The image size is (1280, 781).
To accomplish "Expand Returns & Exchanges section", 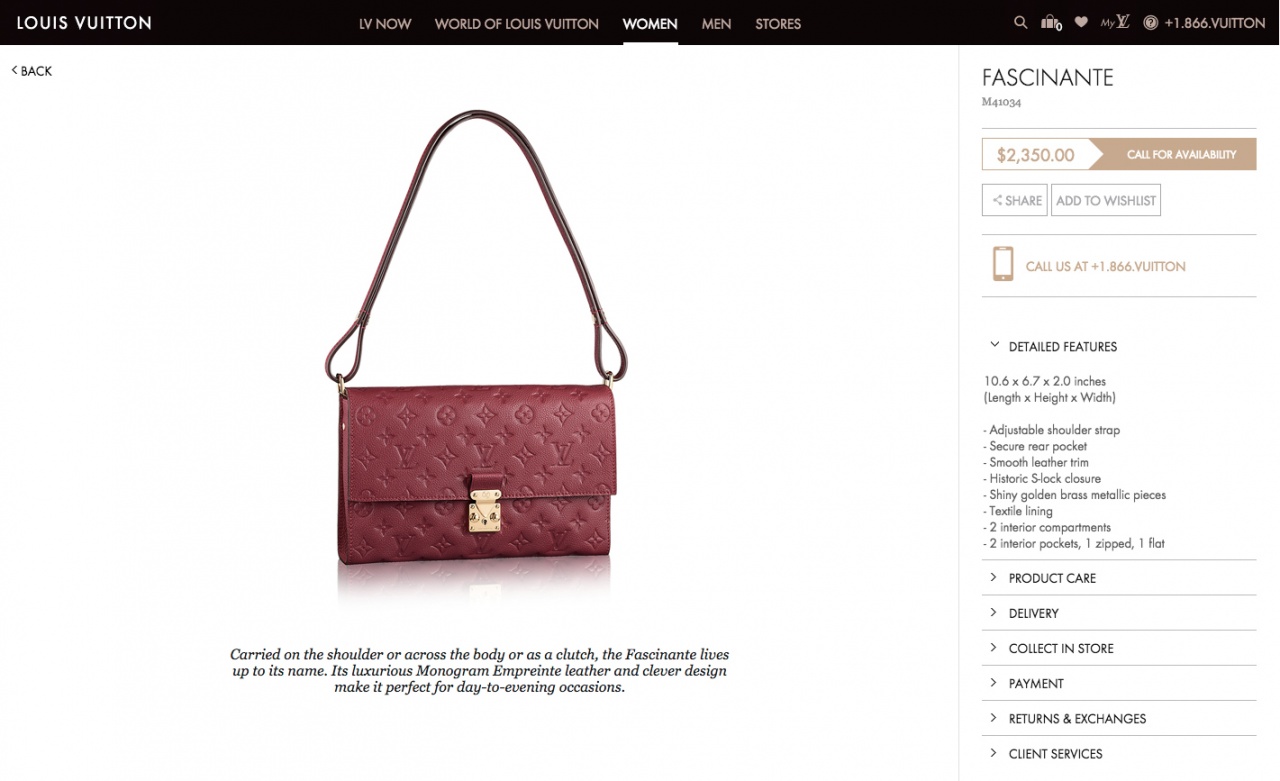I will pyautogui.click(x=1119, y=718).
